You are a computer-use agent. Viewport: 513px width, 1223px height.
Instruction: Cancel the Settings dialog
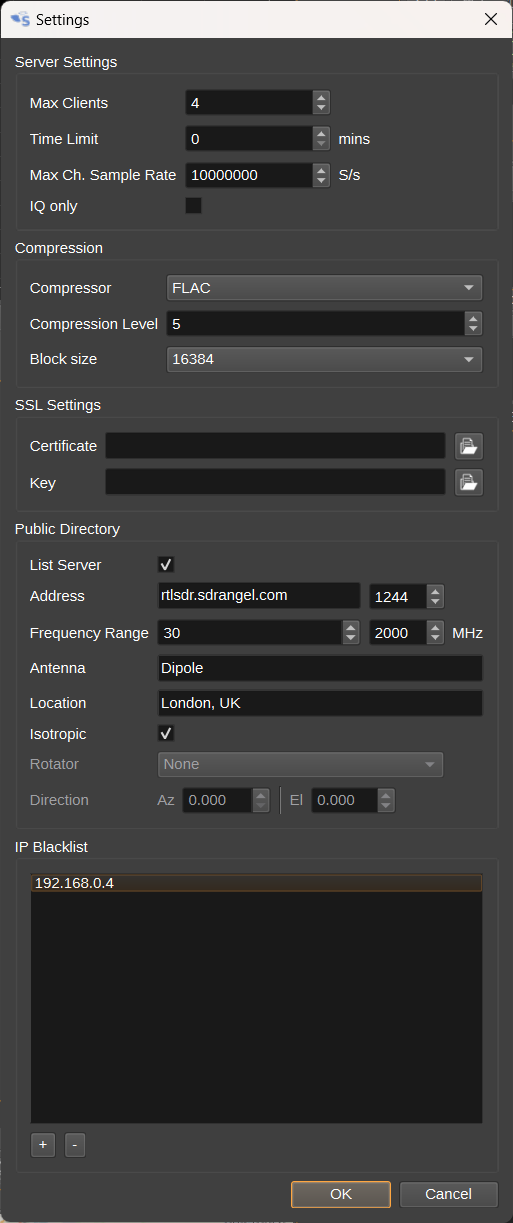[x=449, y=1194]
